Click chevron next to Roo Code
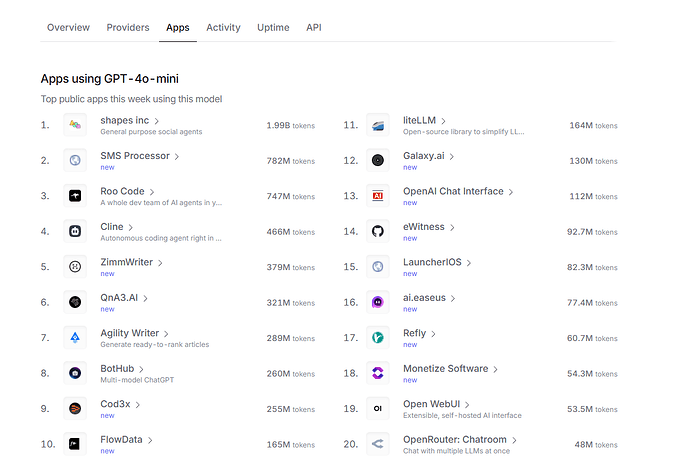 pyautogui.click(x=152, y=192)
